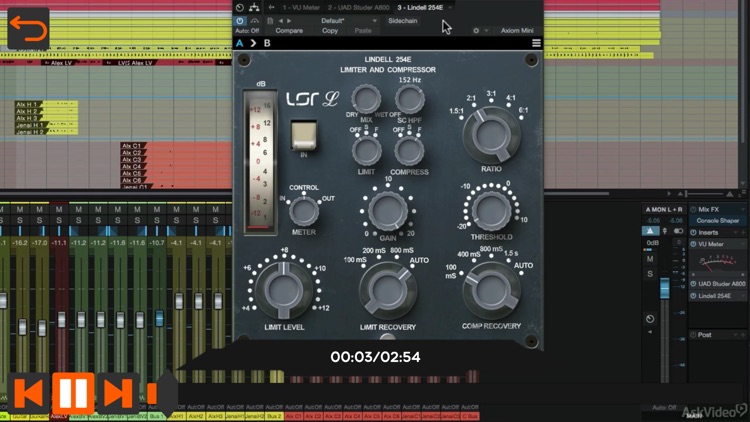Image resolution: width=750 pixels, height=422 pixels.
Task: Open dropdown arrow next to Lindell 254E tab
Action: coord(450,8)
